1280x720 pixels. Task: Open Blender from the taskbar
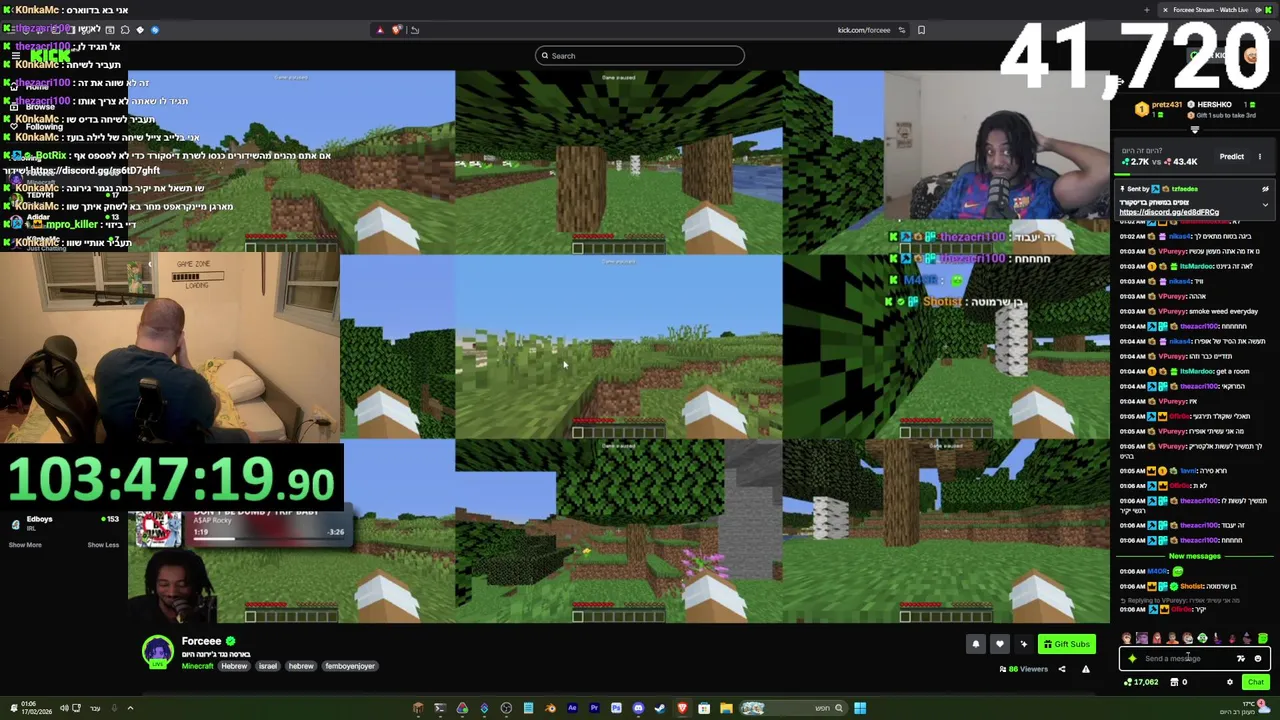click(x=551, y=708)
